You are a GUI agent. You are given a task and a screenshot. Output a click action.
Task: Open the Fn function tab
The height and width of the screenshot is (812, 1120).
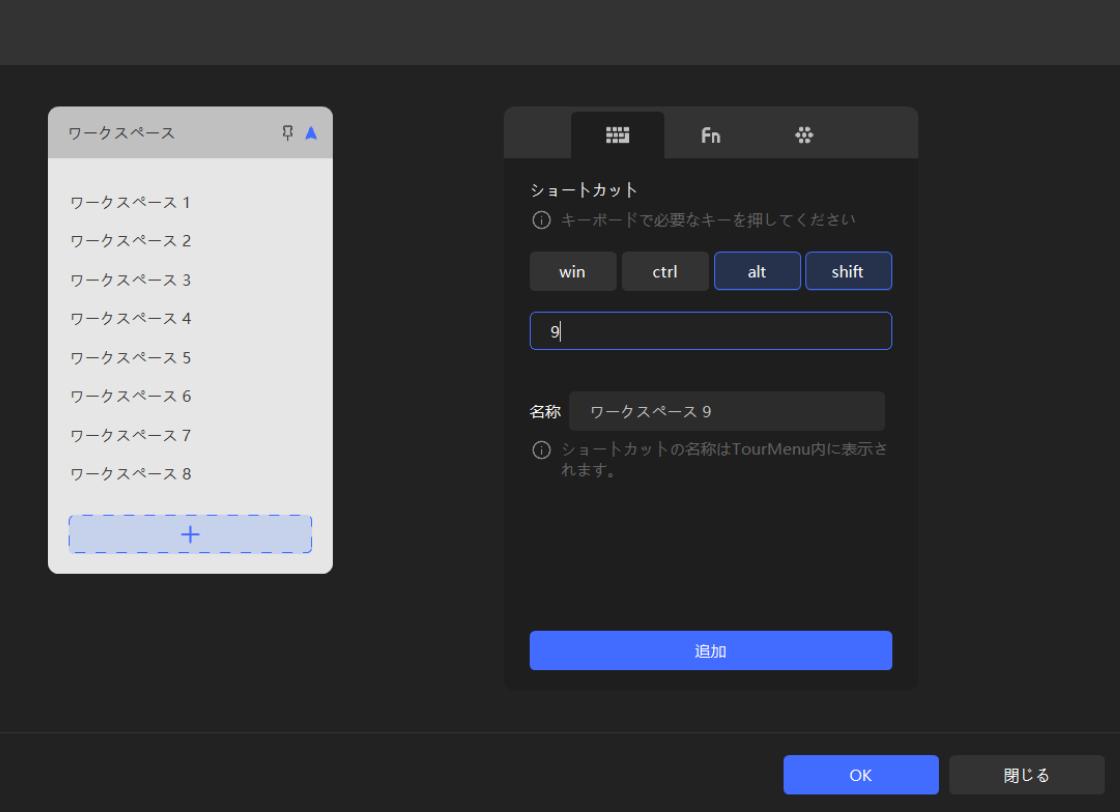click(710, 136)
